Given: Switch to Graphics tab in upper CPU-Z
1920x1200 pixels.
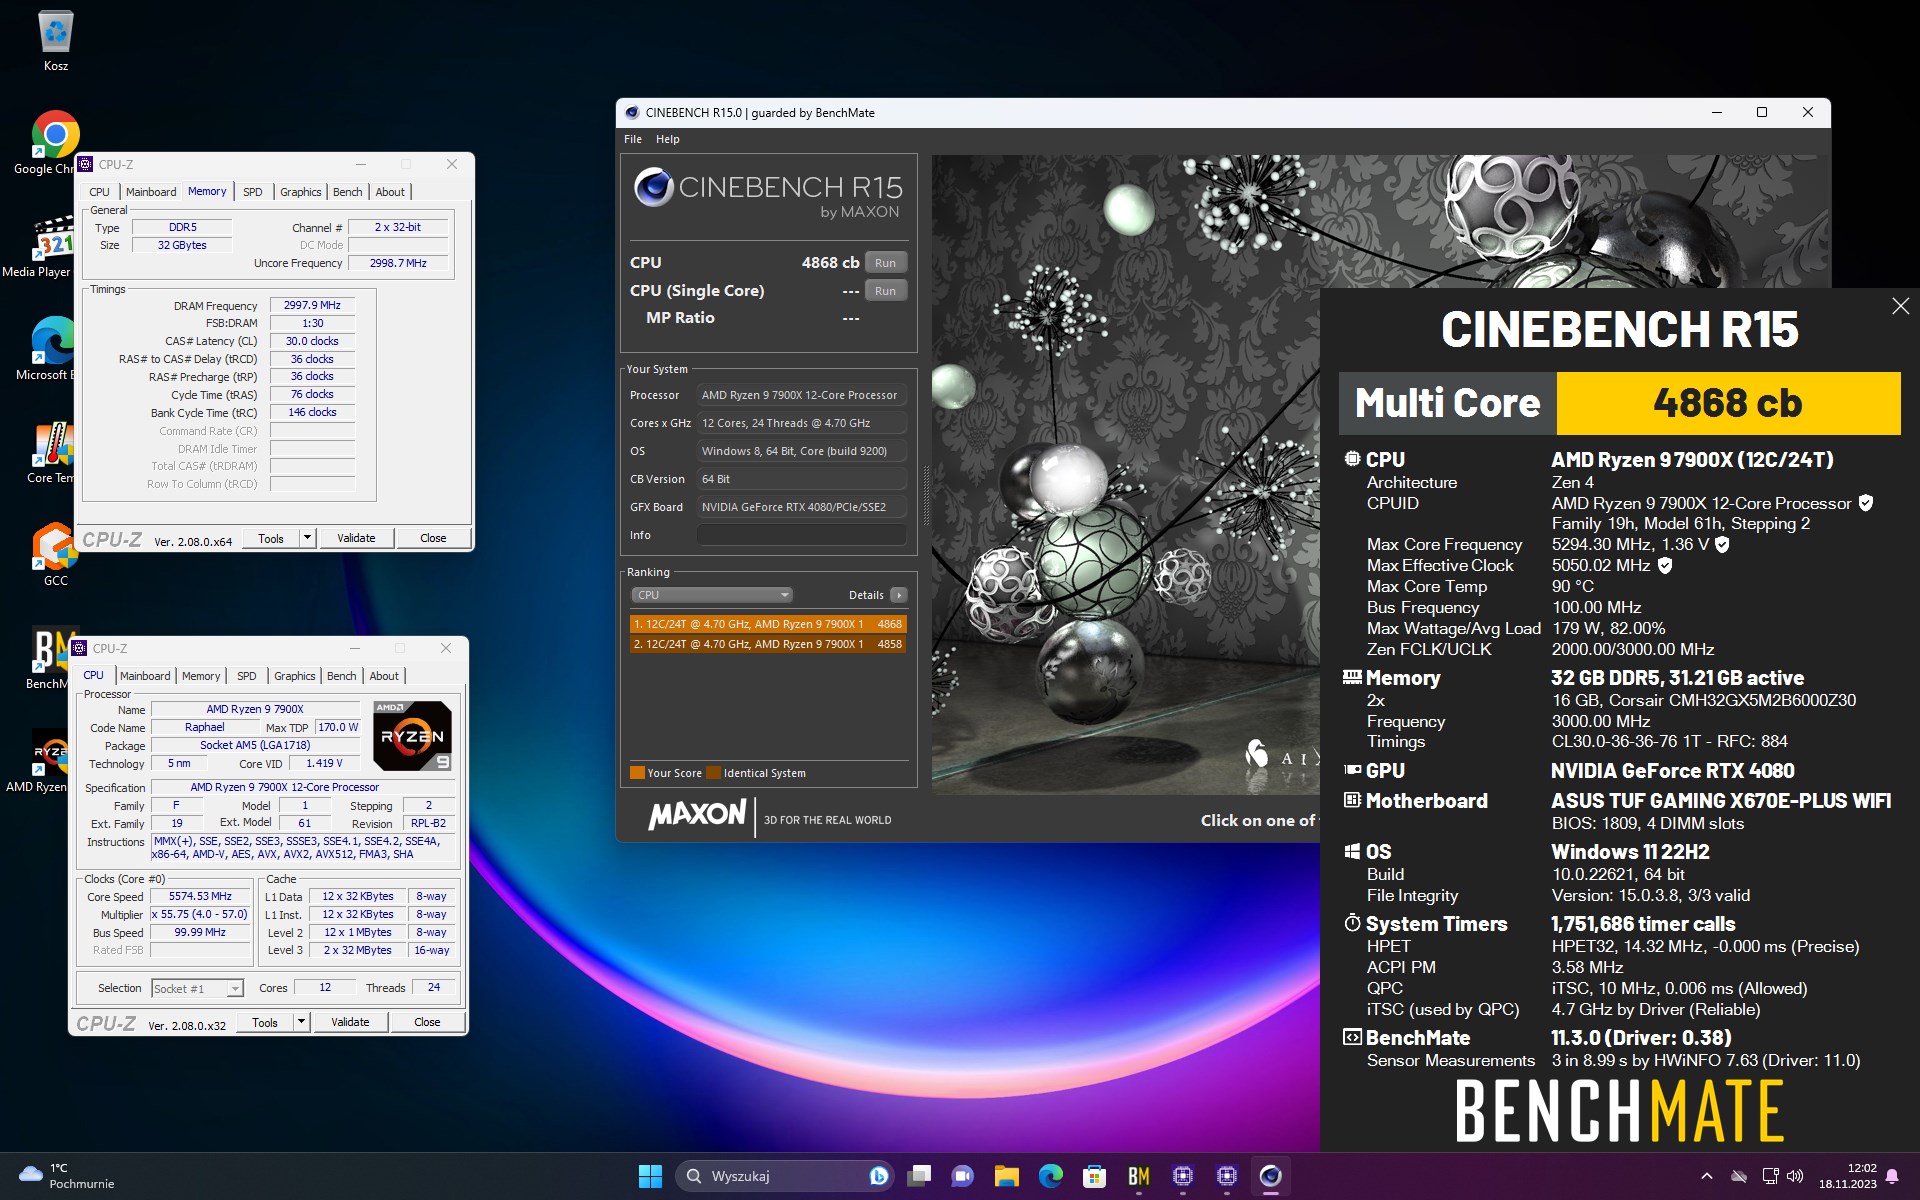Looking at the screenshot, I should (300, 192).
